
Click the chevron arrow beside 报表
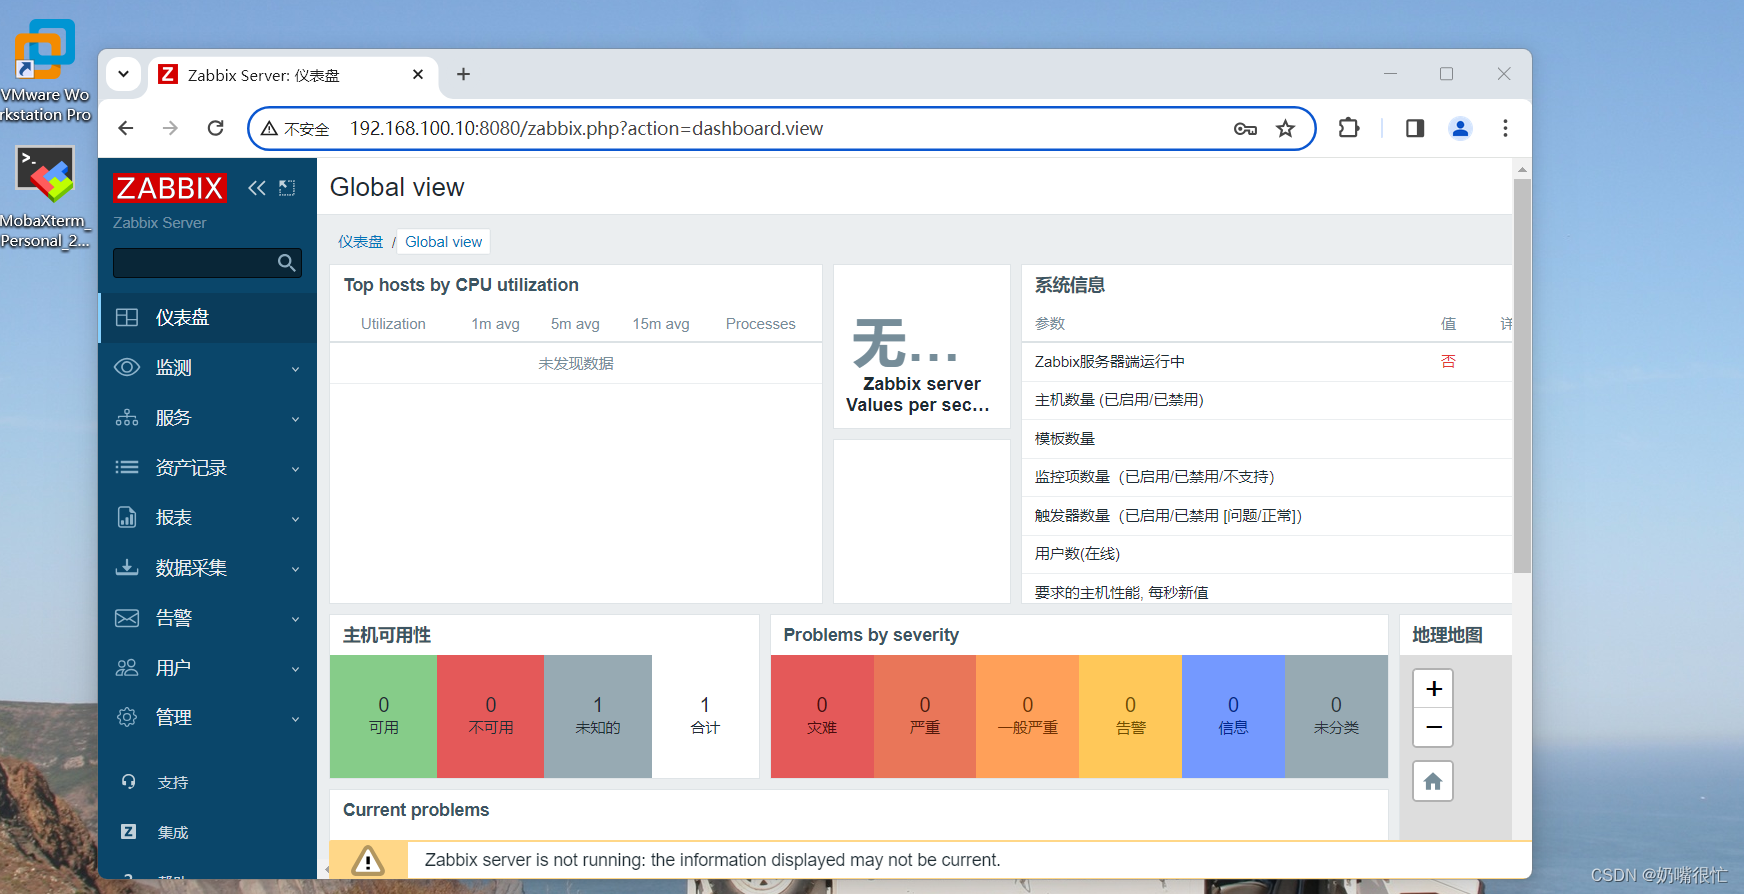[x=295, y=519]
